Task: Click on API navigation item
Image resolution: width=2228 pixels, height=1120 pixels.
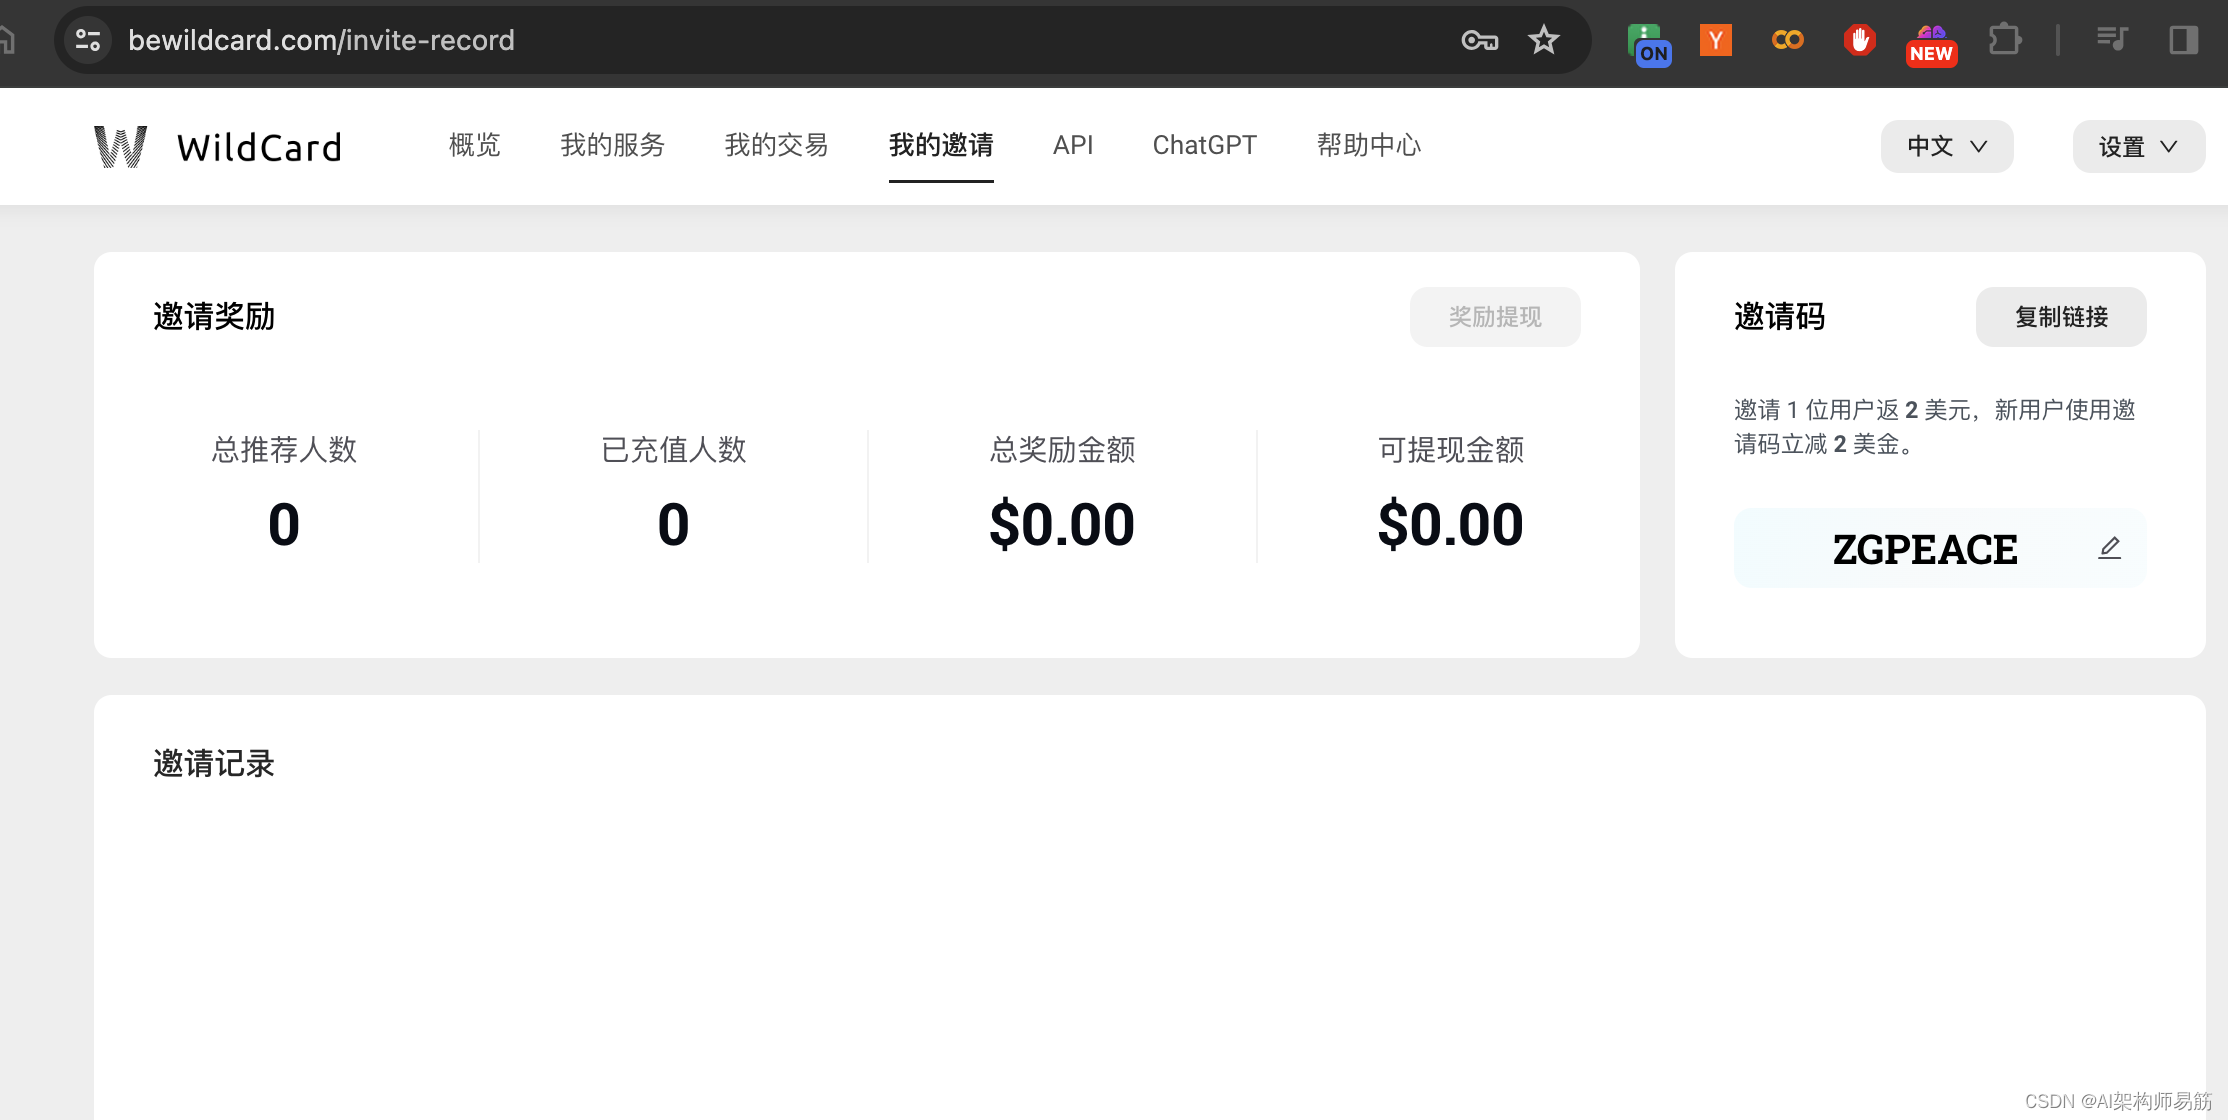Action: point(1075,143)
